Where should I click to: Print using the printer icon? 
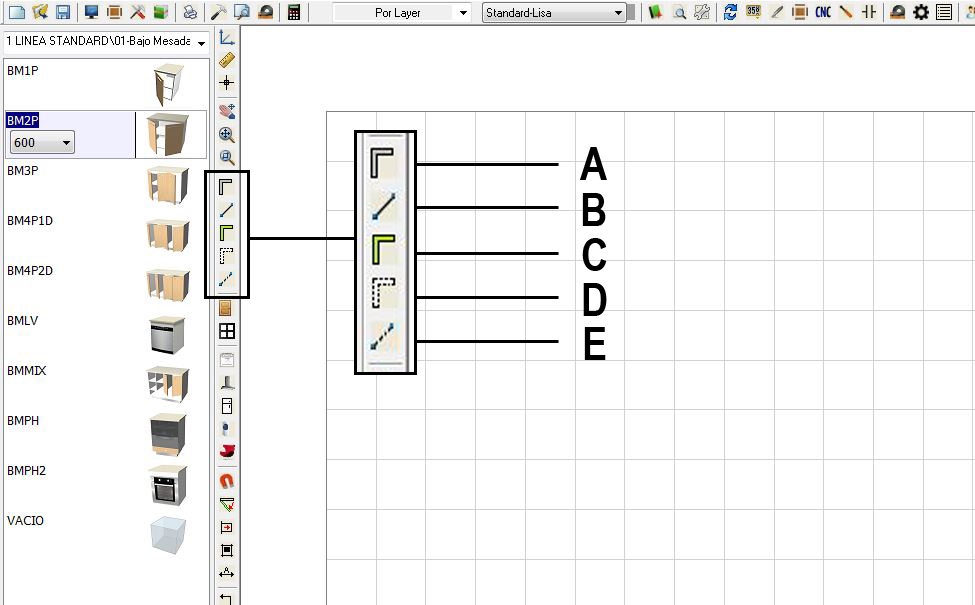(191, 12)
